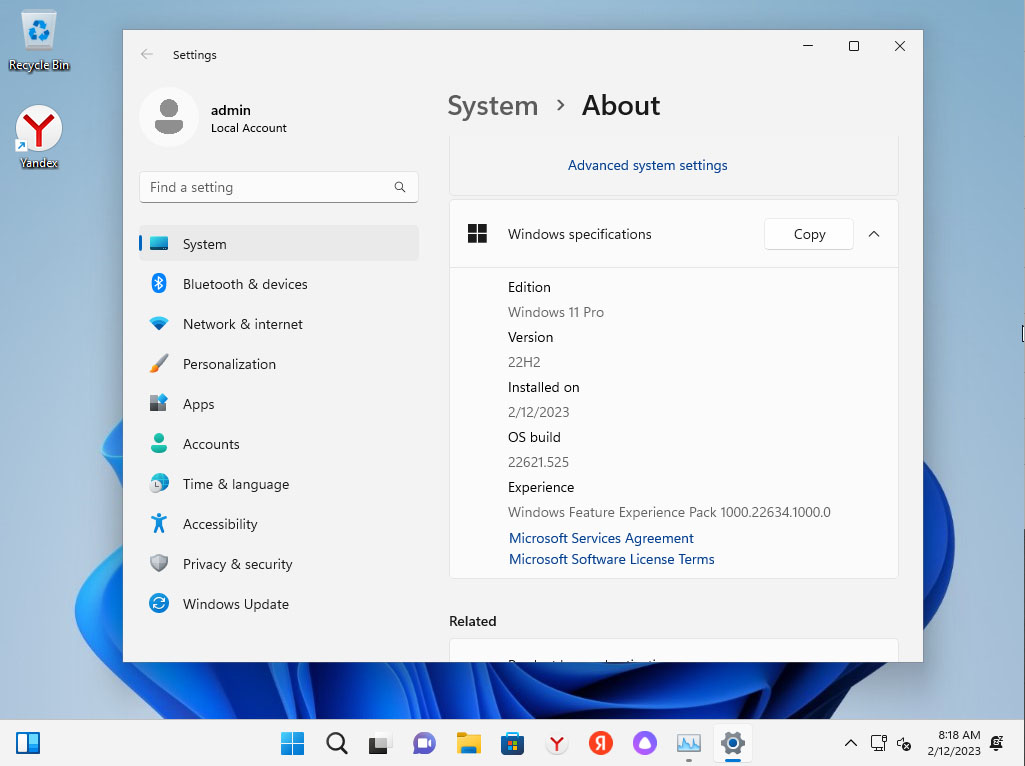Open Network & internet section
The image size is (1025, 766).
pos(242,324)
